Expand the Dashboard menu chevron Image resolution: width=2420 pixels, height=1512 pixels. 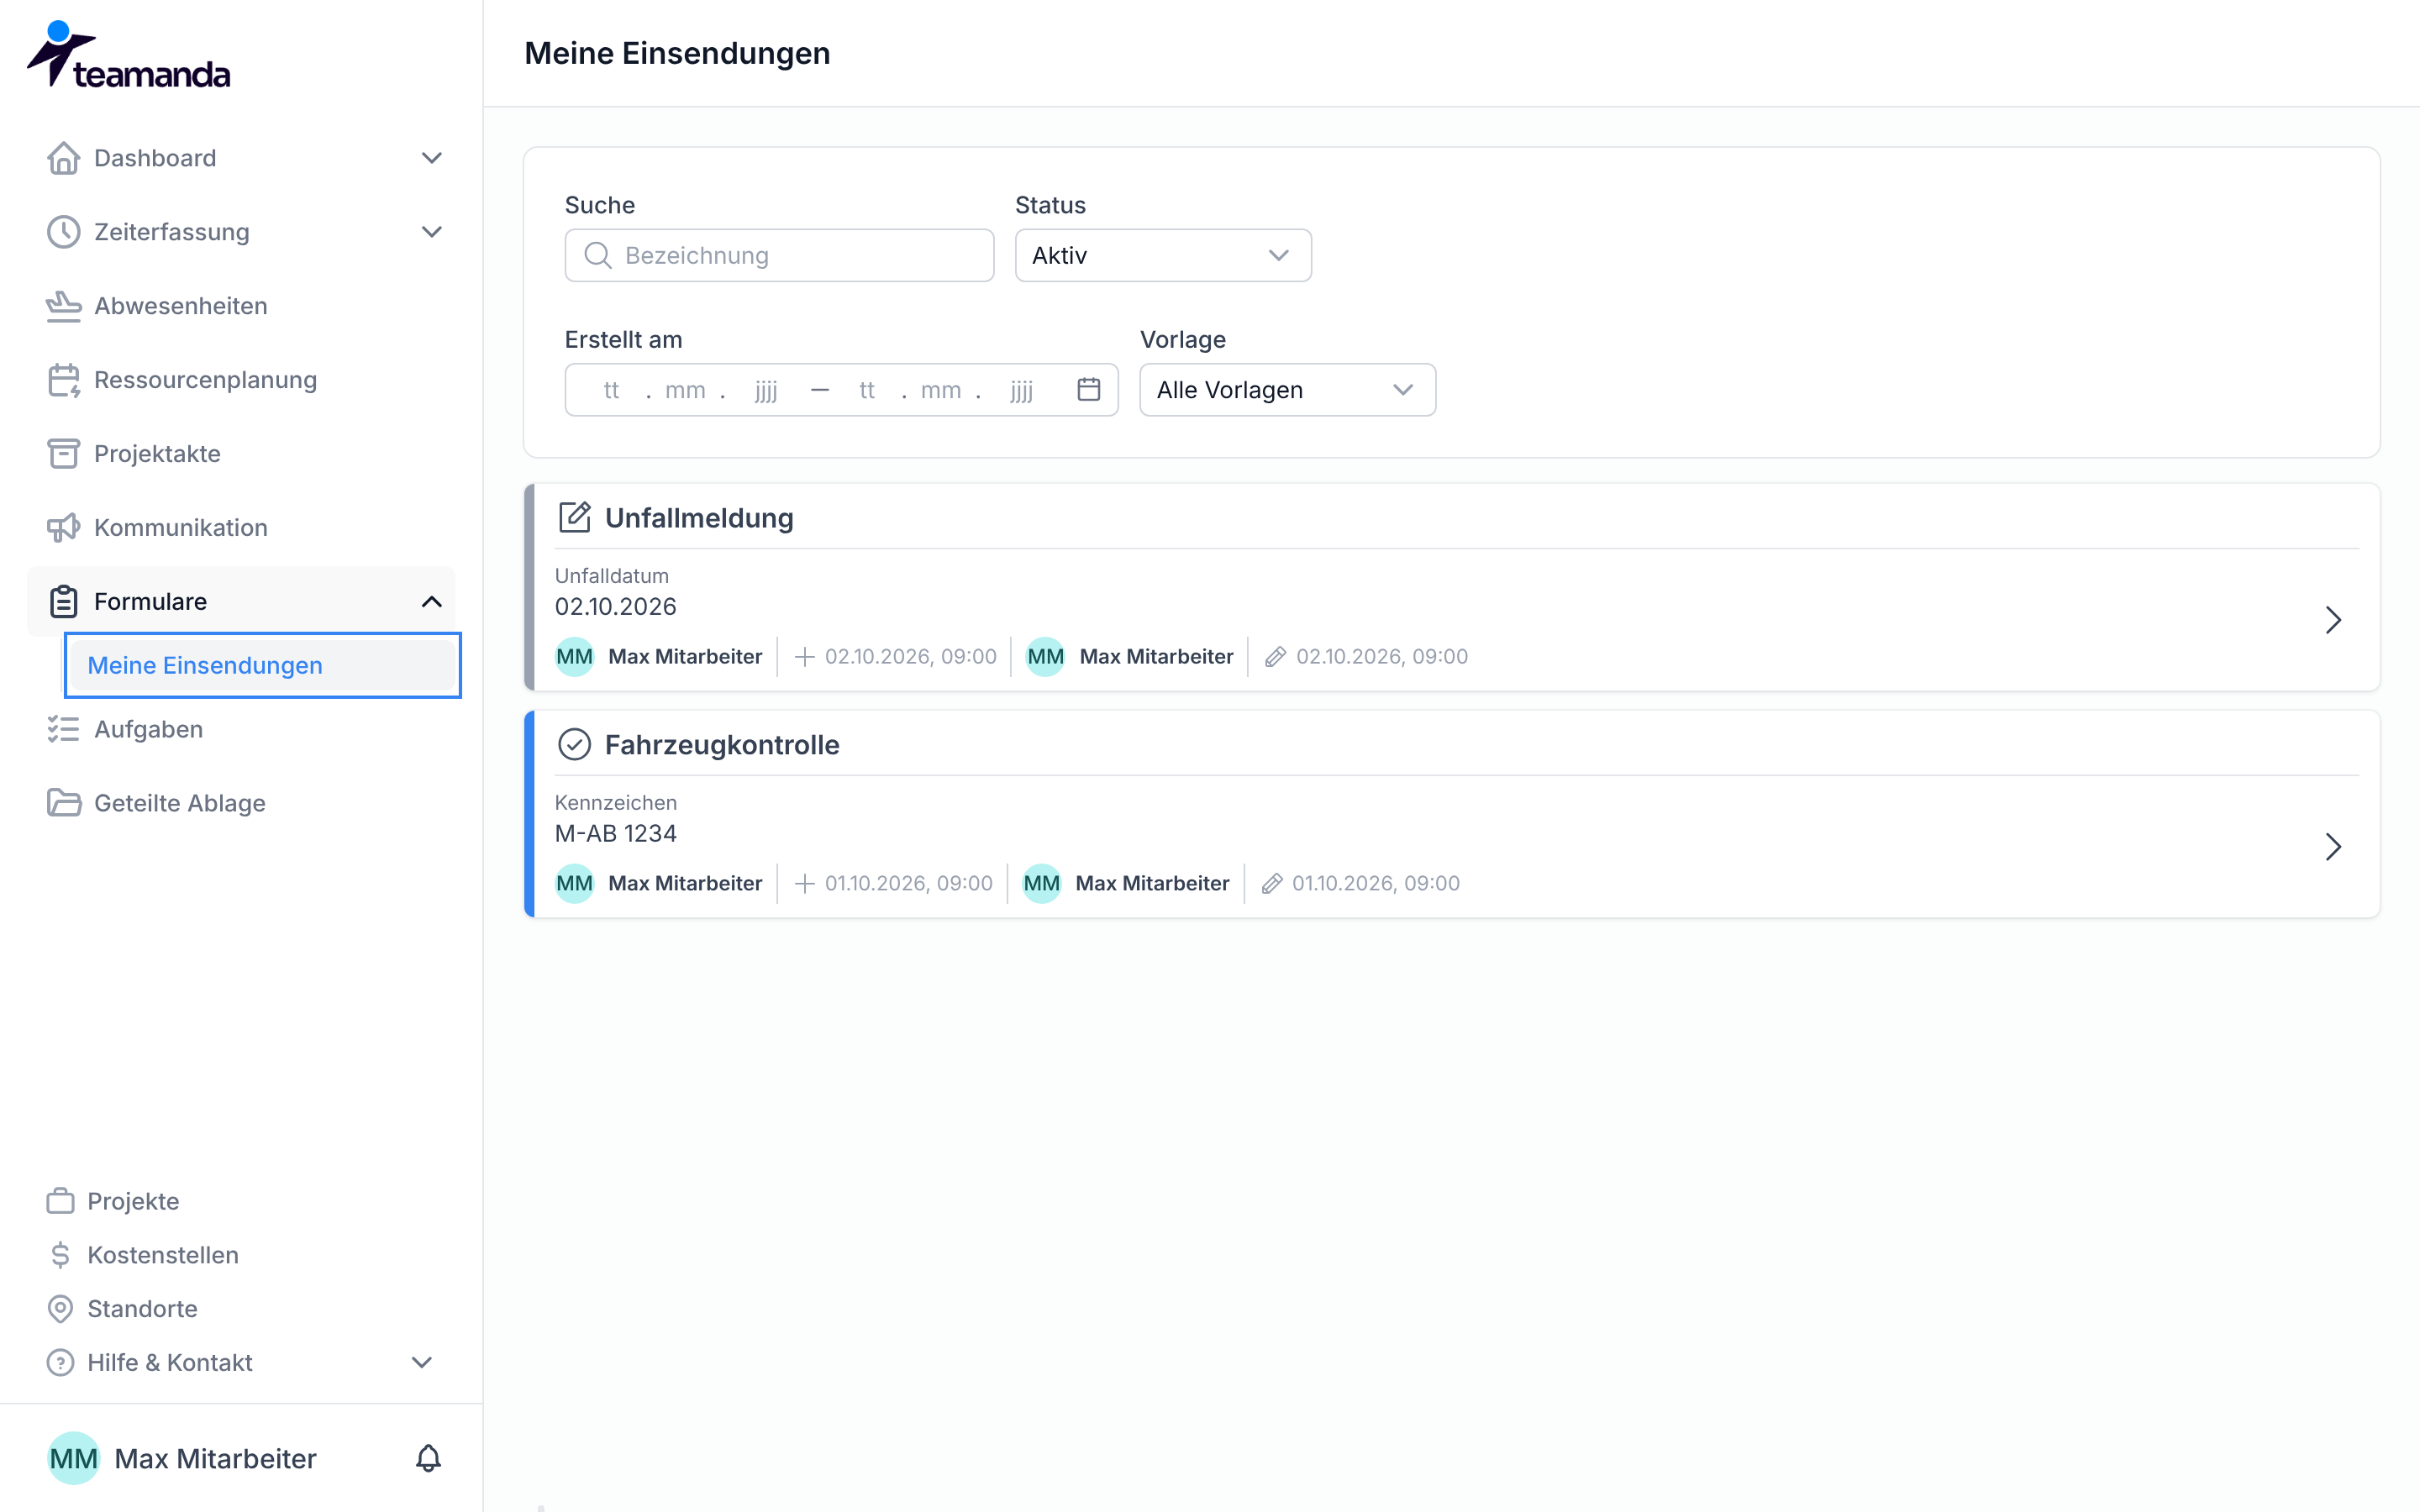tap(432, 158)
